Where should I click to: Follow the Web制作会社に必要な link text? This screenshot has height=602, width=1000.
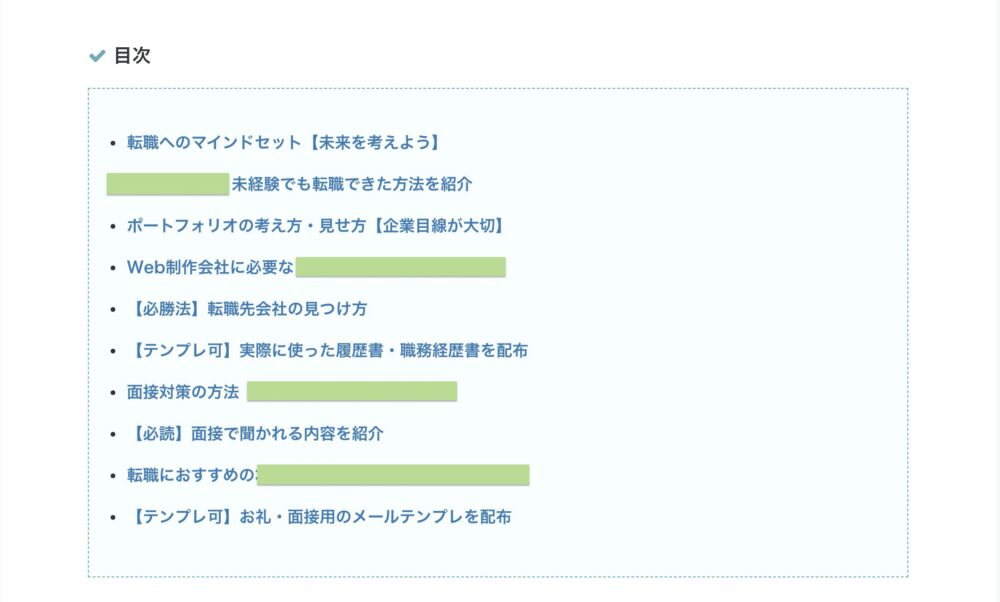pyautogui.click(x=210, y=267)
